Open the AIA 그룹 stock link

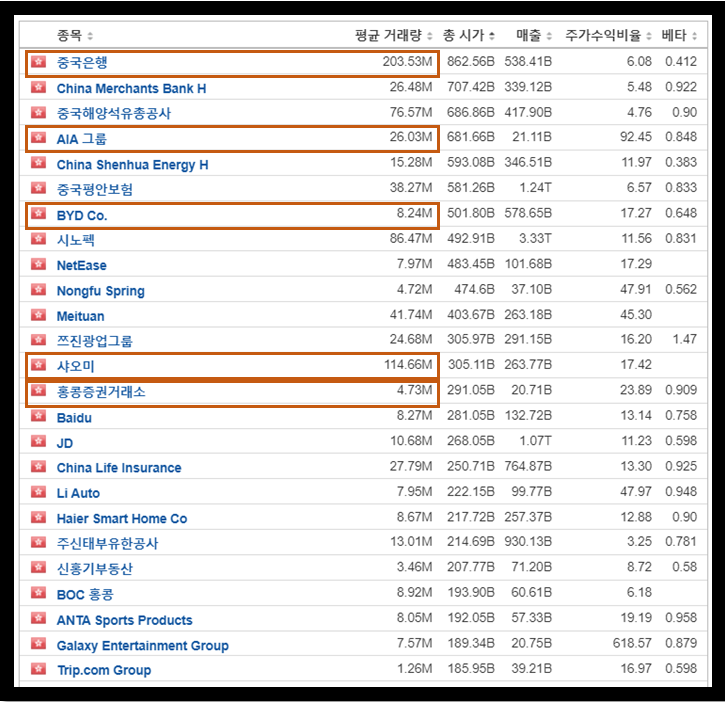(x=81, y=139)
